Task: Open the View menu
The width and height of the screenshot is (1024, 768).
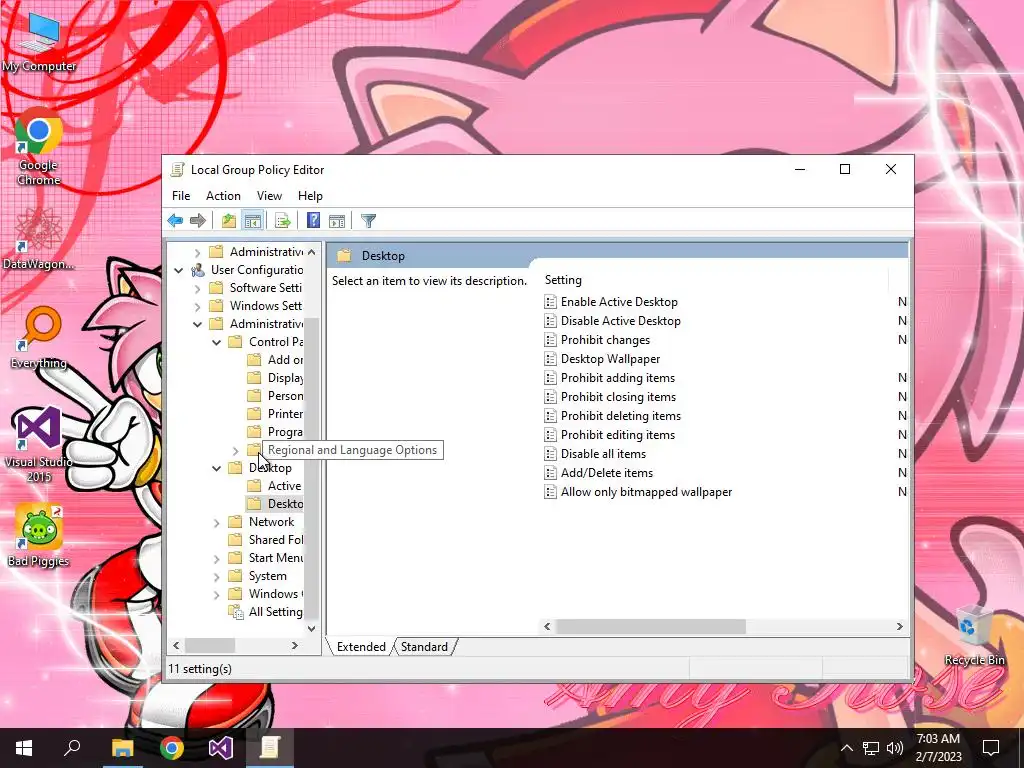Action: [x=269, y=196]
